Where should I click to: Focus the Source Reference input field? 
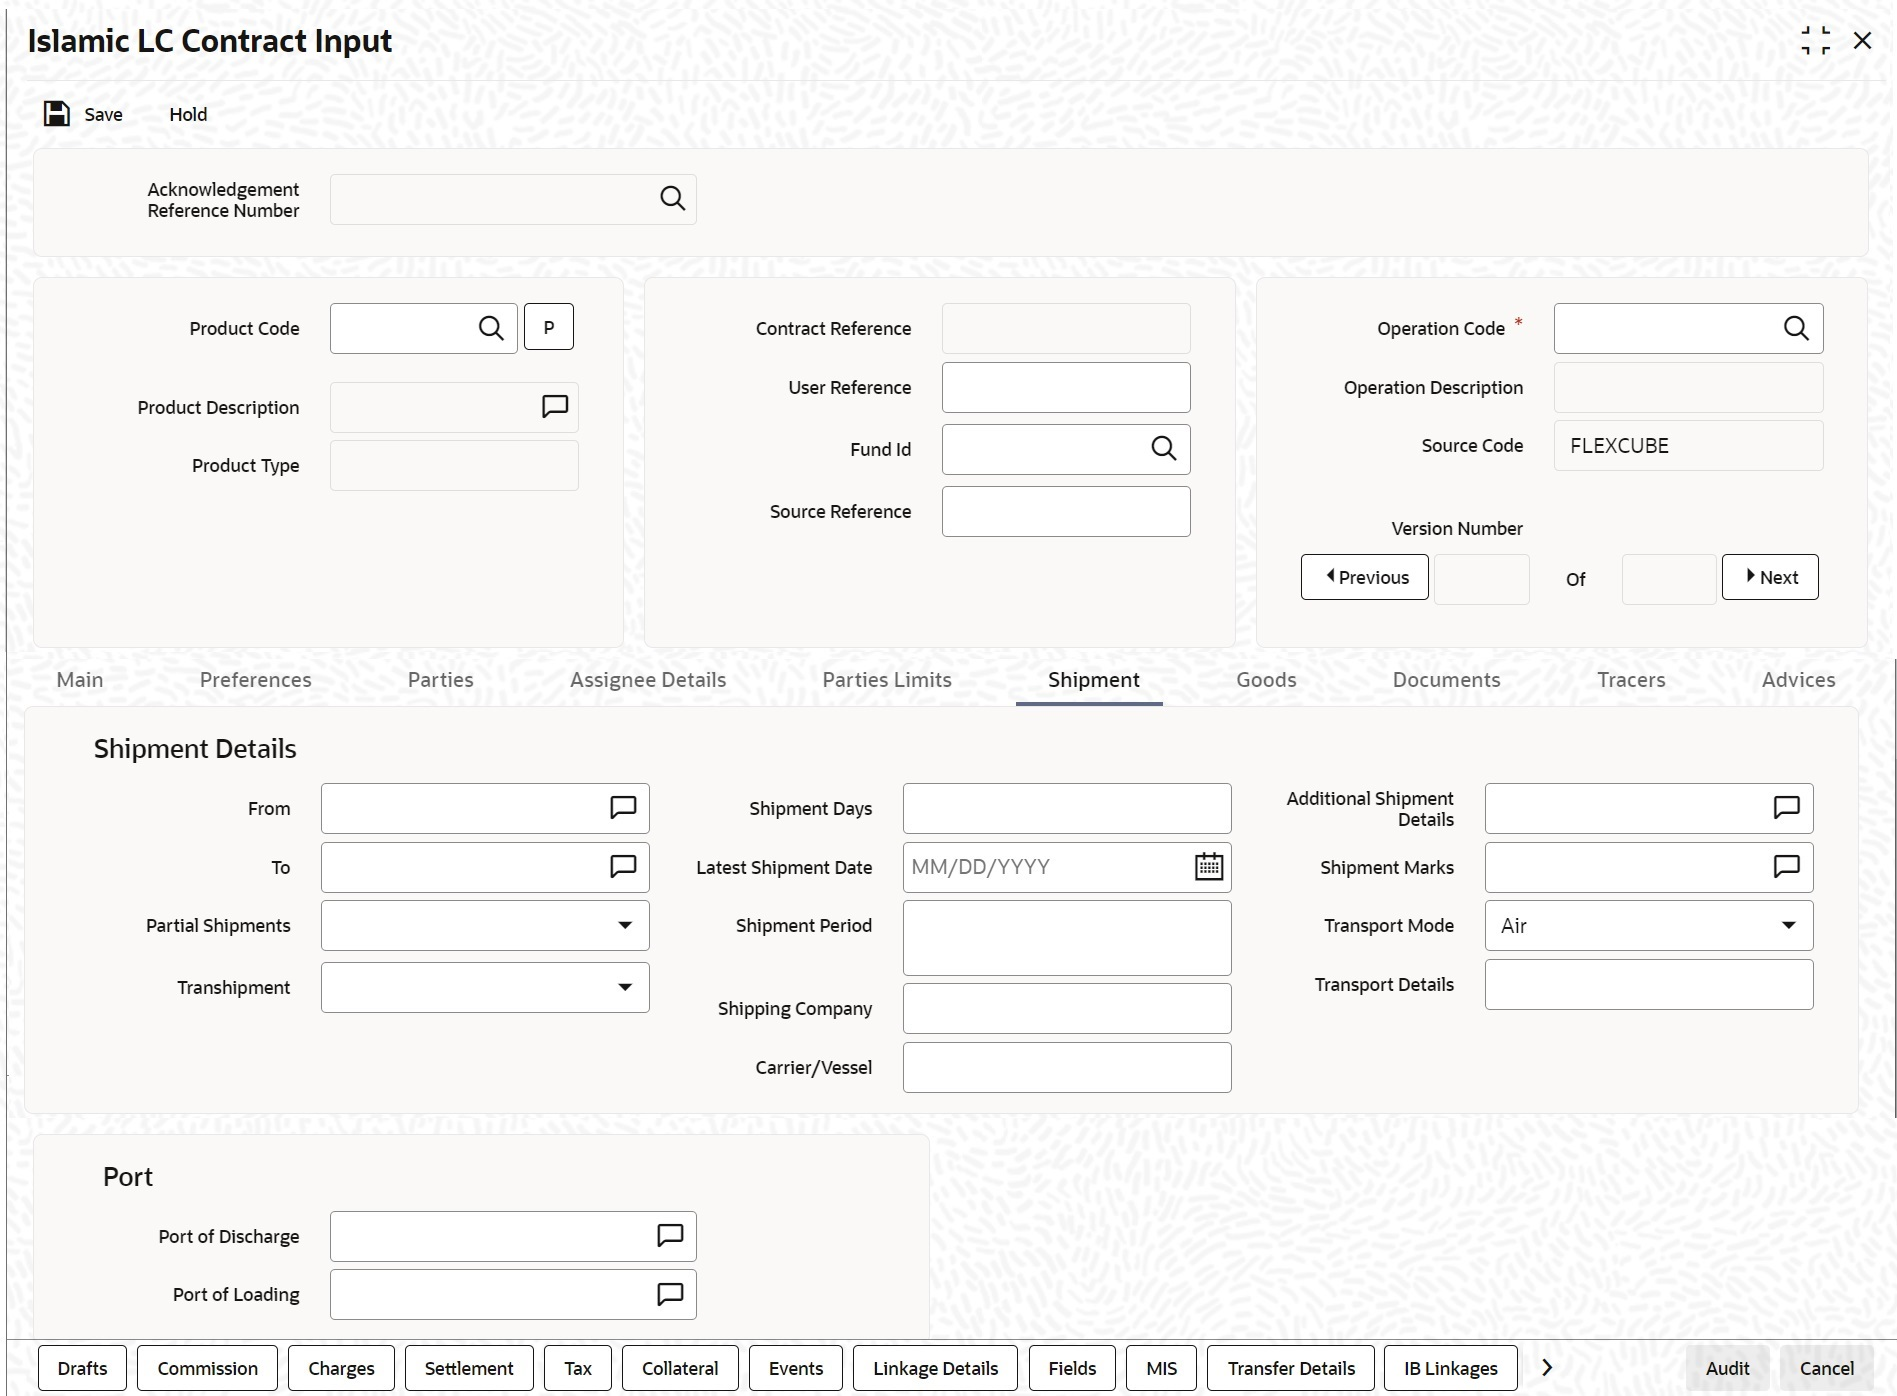tap(1066, 511)
